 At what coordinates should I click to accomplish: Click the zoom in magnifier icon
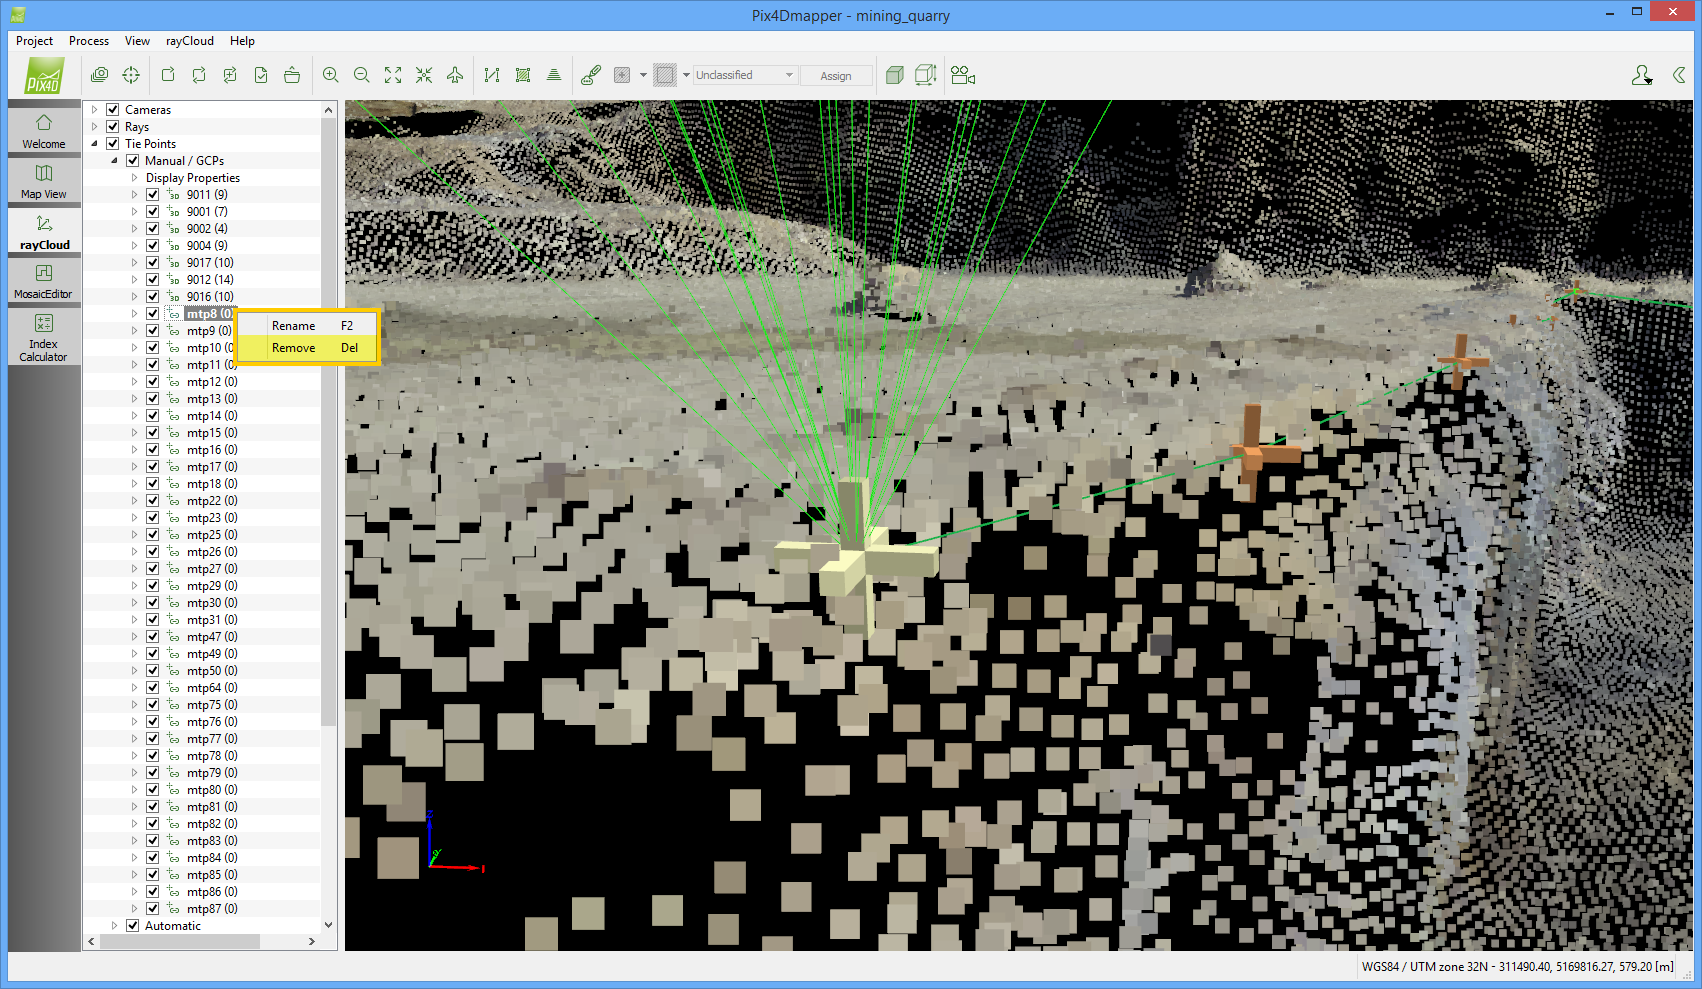[331, 75]
